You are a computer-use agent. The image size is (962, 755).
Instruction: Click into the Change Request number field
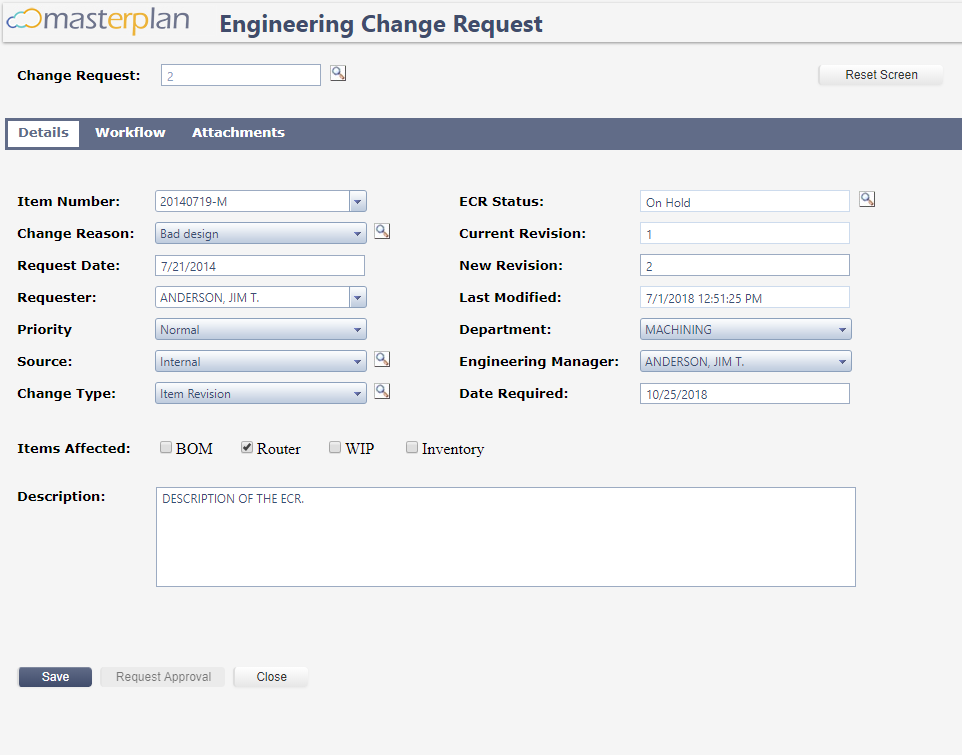click(240, 75)
